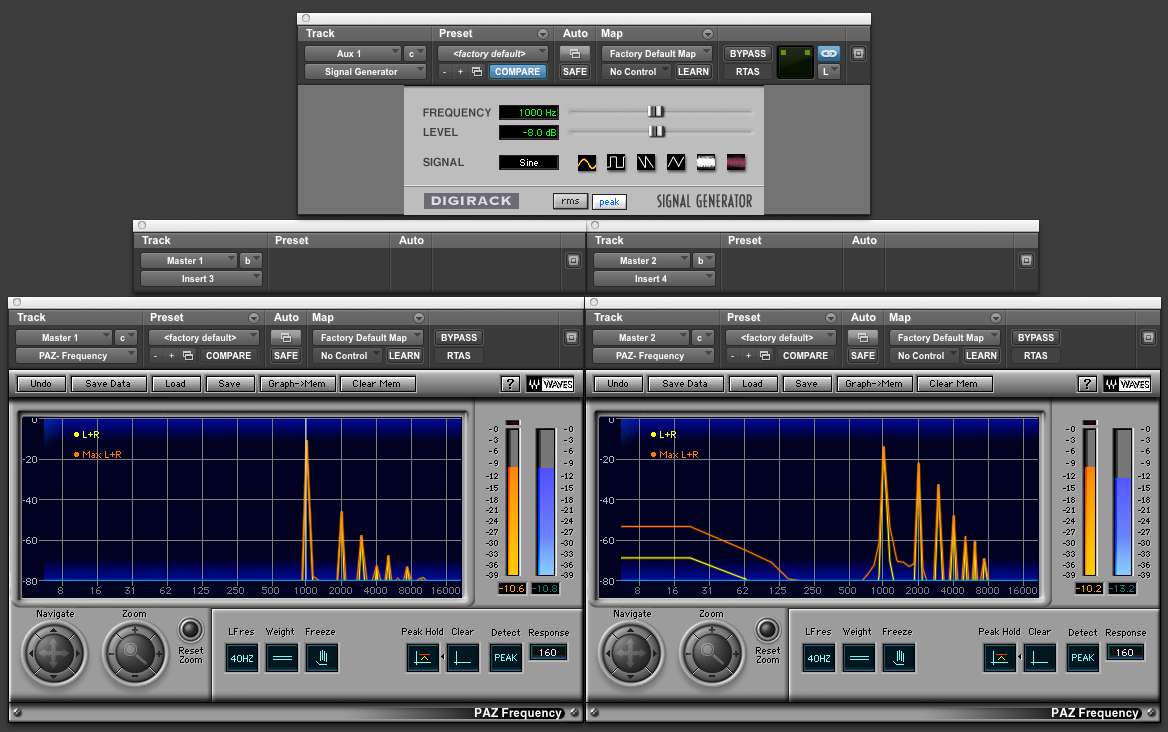This screenshot has height=732, width=1168.
Task: Click the Reset Zoom knob in Master 2 PAZ
Action: (767, 630)
